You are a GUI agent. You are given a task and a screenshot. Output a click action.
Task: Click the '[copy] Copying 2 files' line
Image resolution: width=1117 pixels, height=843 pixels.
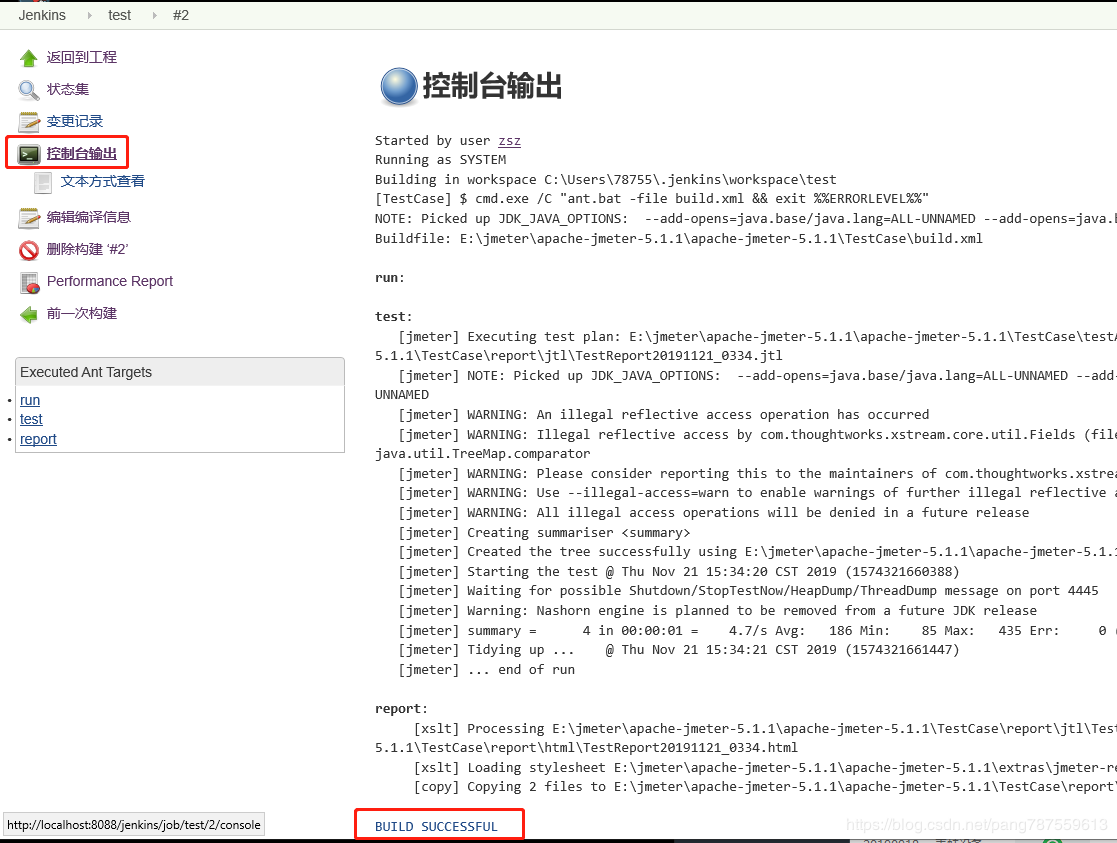pos(765,787)
